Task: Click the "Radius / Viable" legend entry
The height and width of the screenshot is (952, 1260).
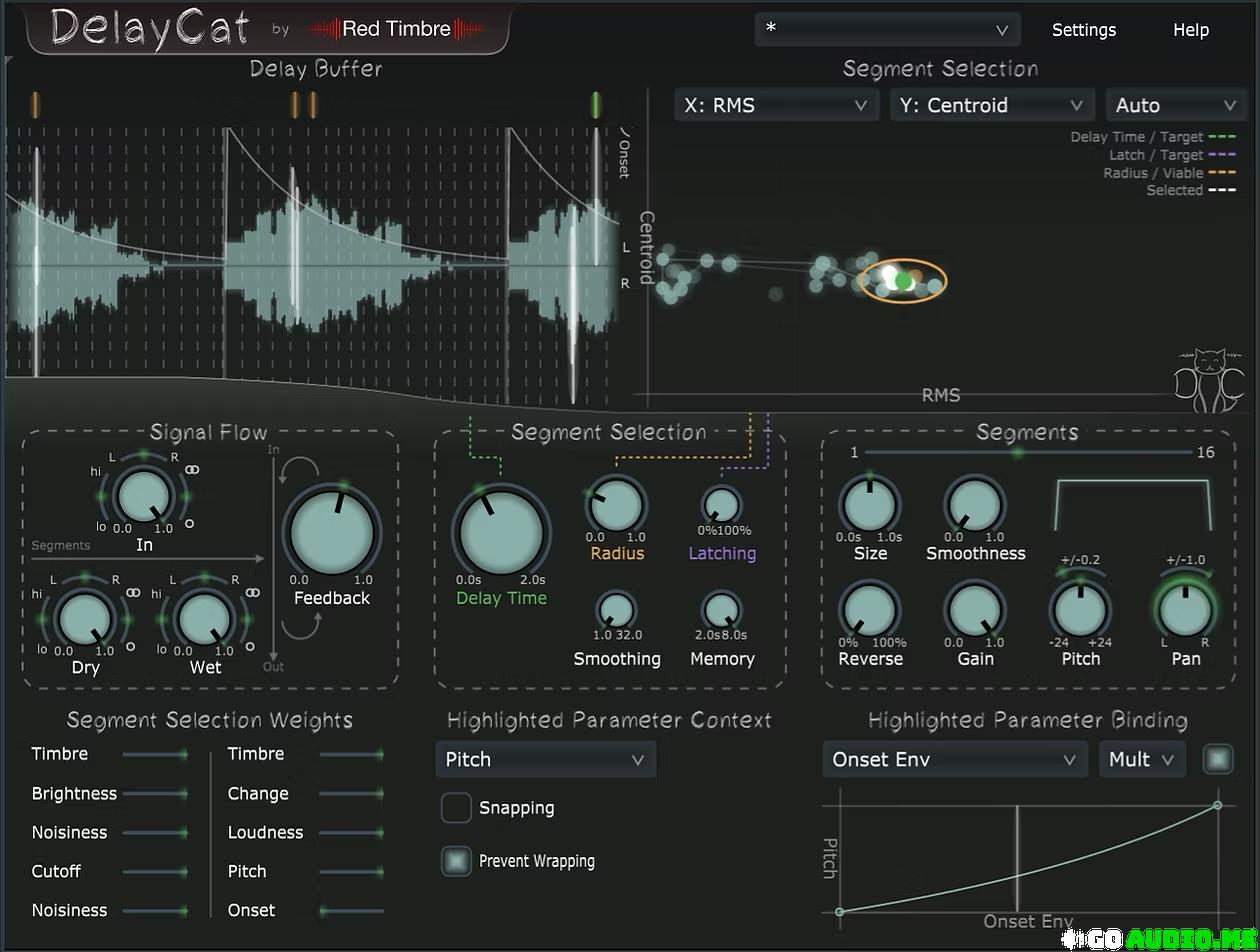Action: 1169,173
